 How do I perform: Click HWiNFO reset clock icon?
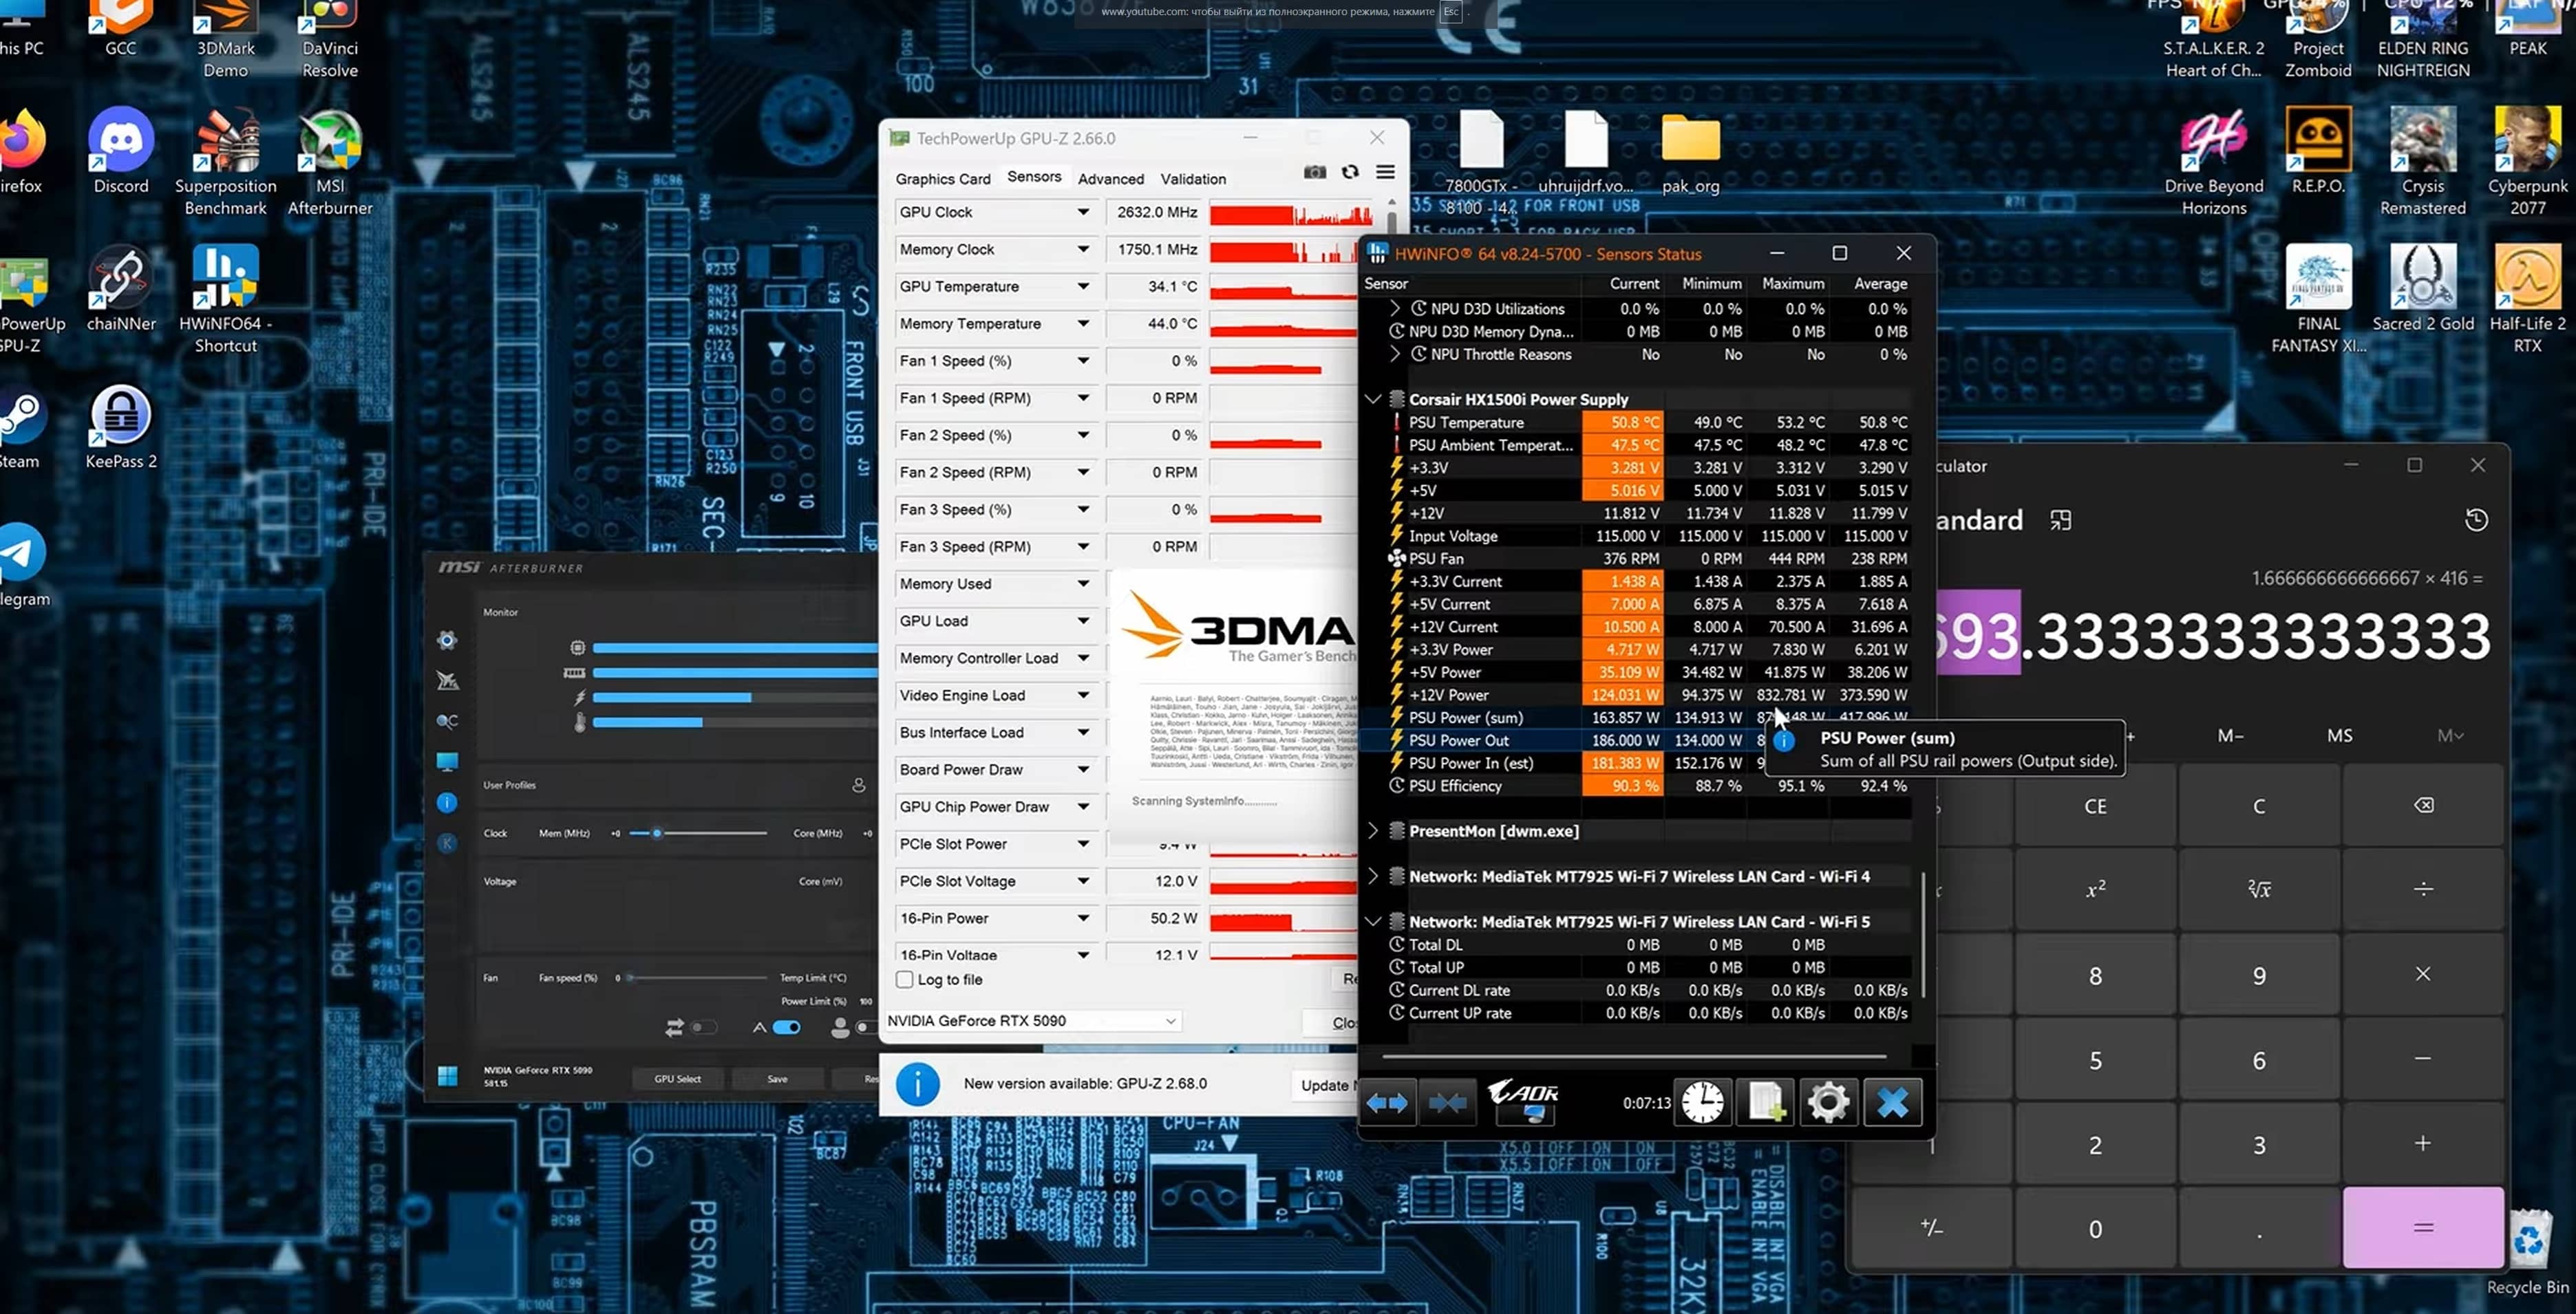[x=1702, y=1103]
